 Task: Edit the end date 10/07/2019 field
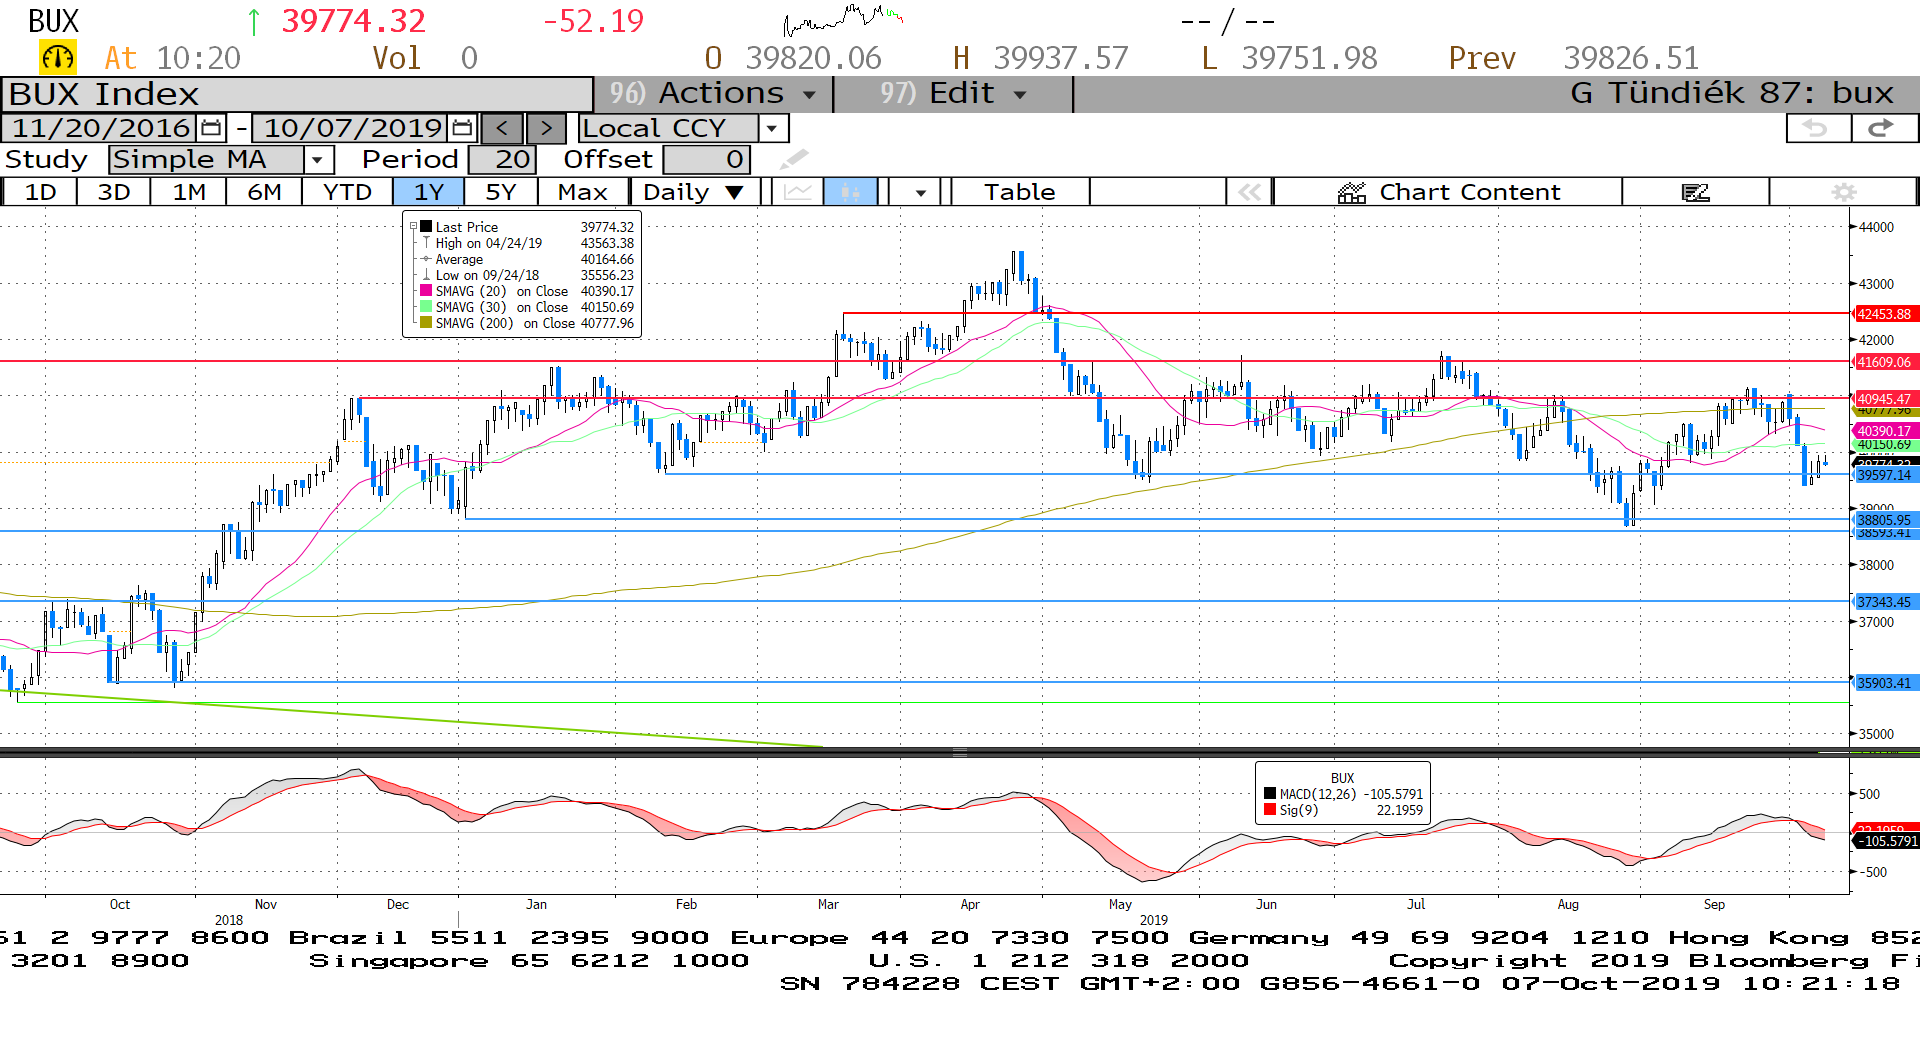[352, 128]
